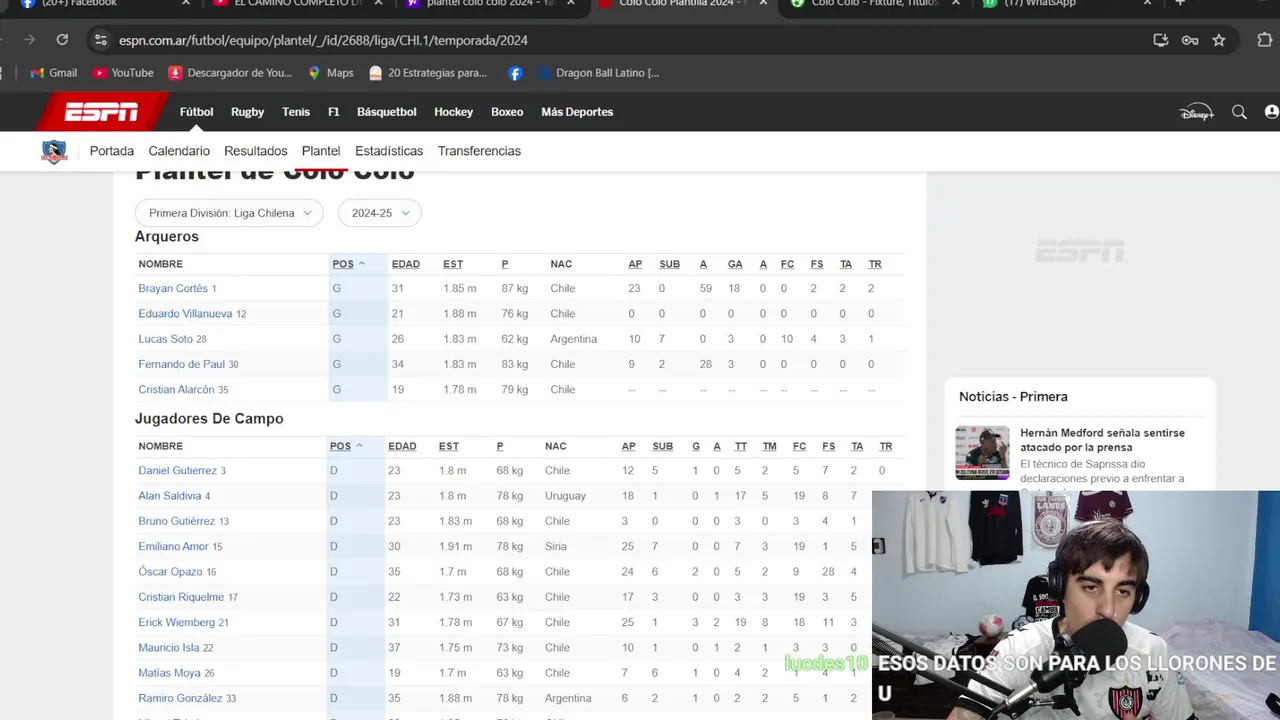Image resolution: width=1280 pixels, height=720 pixels.
Task: Open Cristian Alarcón player page
Action: click(176, 389)
